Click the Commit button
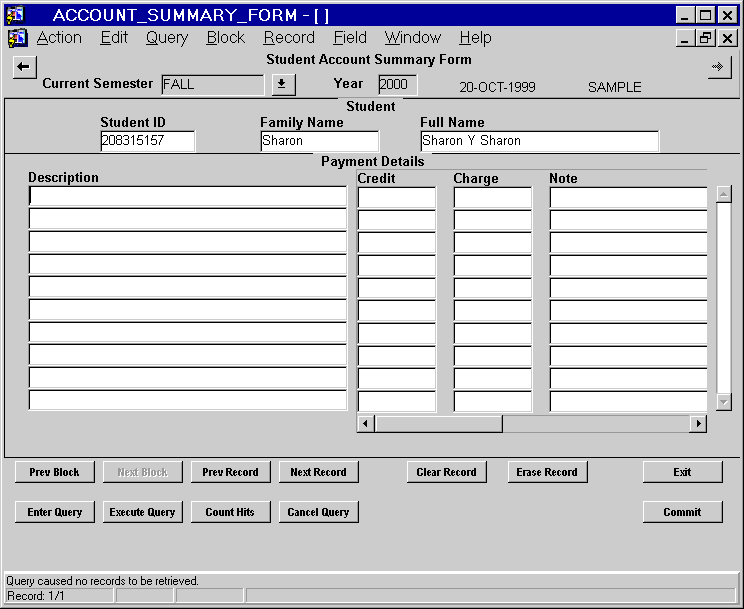The width and height of the screenshot is (744, 609). [x=682, y=512]
